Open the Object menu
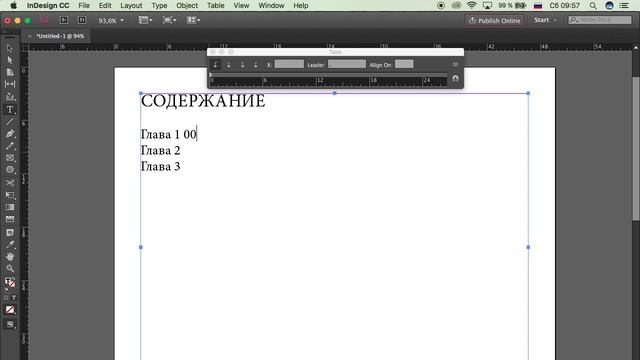 tap(187, 5)
